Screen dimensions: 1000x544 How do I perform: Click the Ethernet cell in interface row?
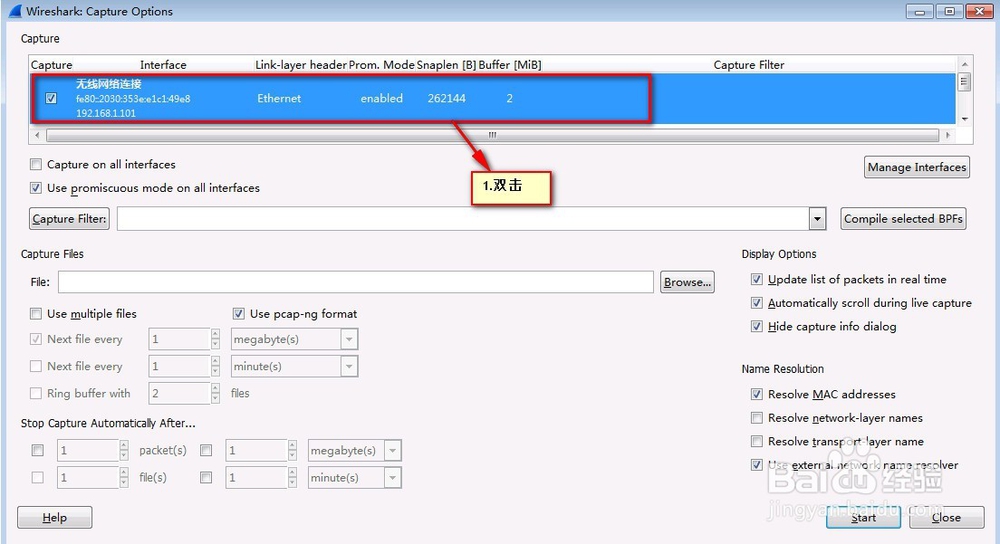tap(279, 98)
